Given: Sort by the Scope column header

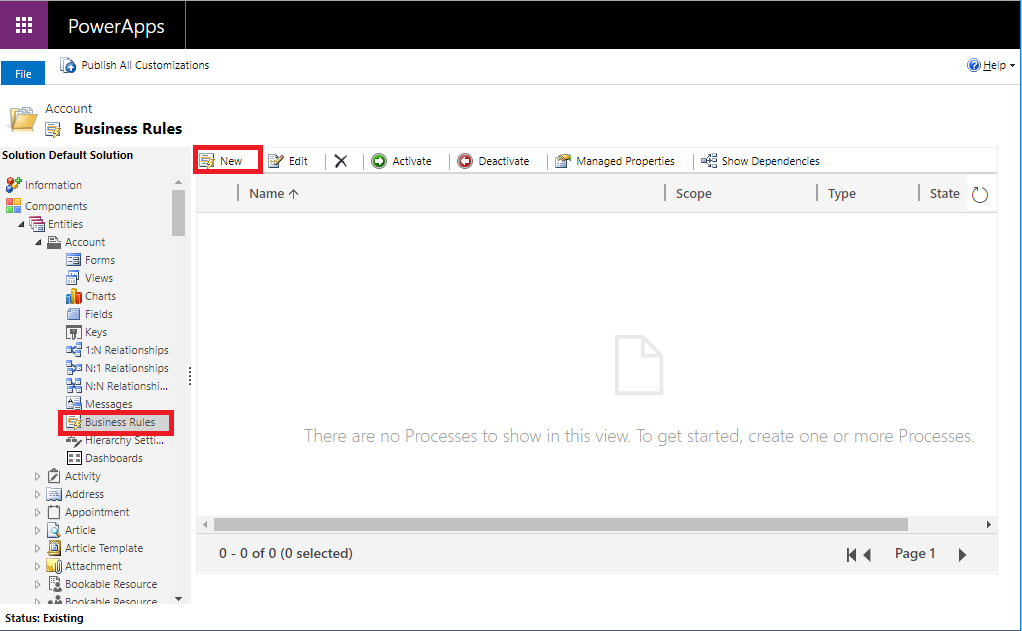Looking at the screenshot, I should [694, 194].
